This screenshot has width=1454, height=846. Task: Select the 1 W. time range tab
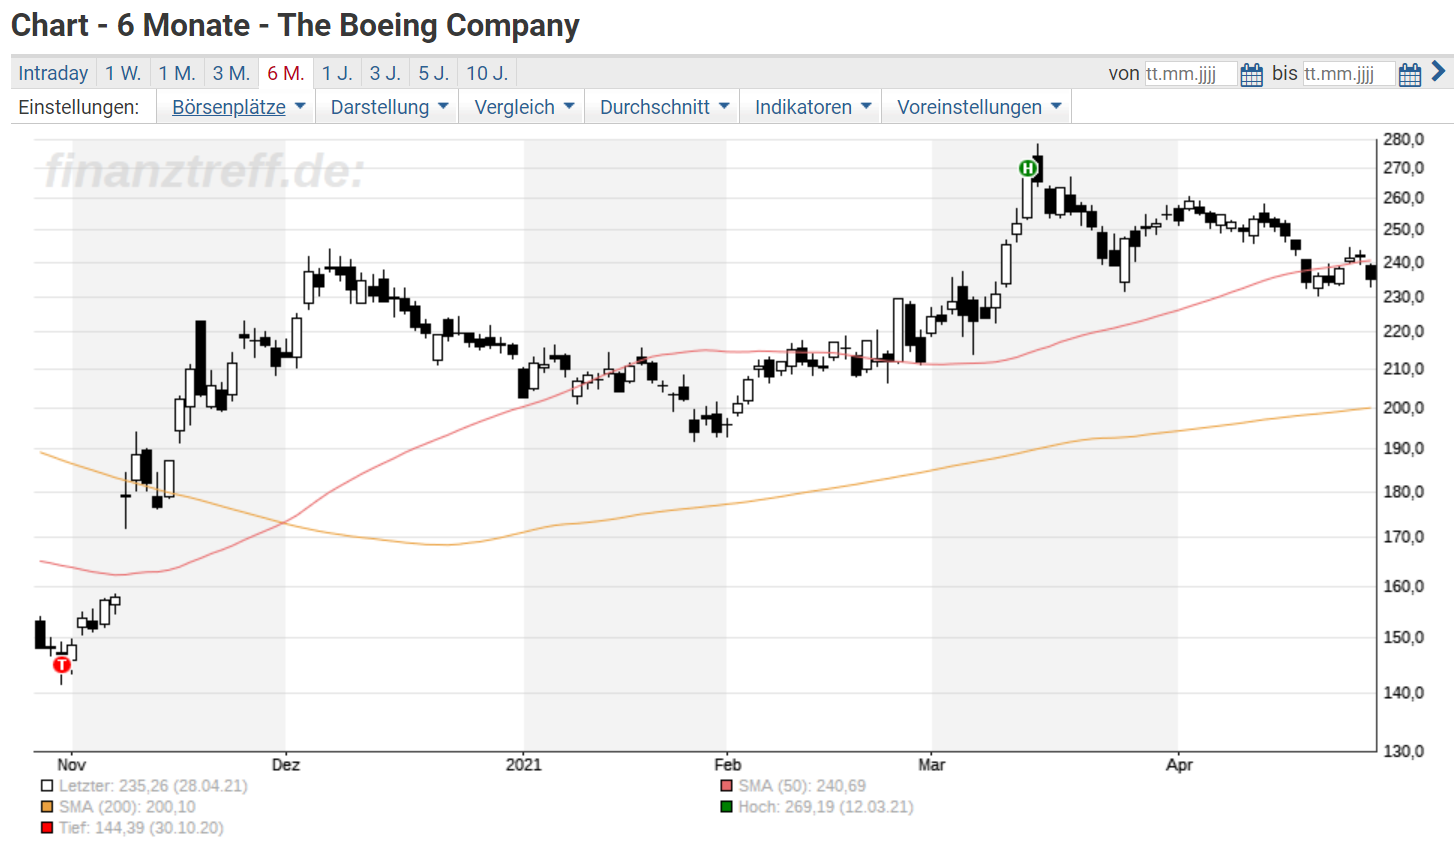pyautogui.click(x=123, y=73)
